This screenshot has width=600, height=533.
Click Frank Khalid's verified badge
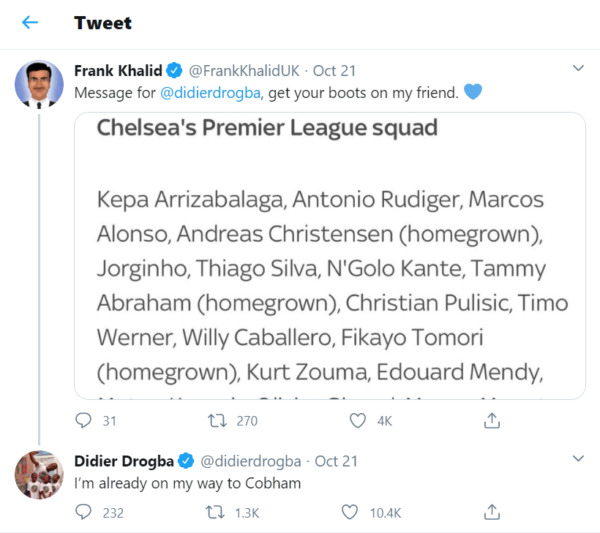pos(174,71)
